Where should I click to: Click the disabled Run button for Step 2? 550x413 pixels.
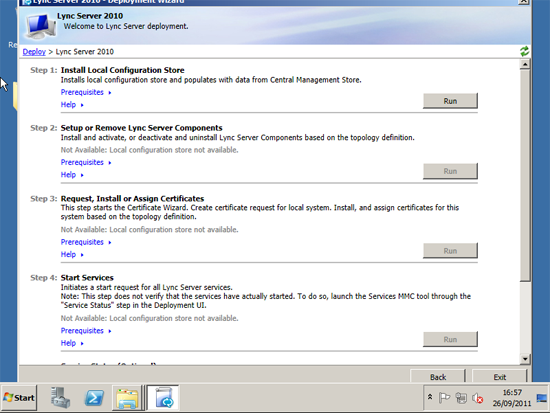450,171
